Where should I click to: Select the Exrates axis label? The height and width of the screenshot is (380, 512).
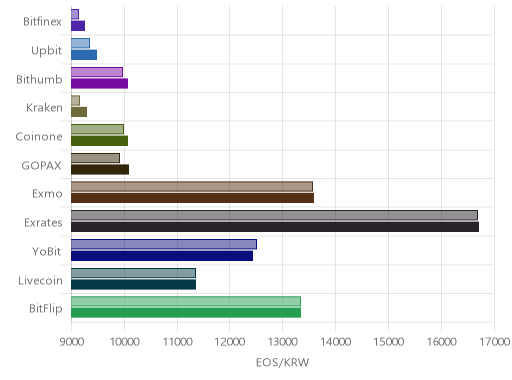click(x=43, y=222)
